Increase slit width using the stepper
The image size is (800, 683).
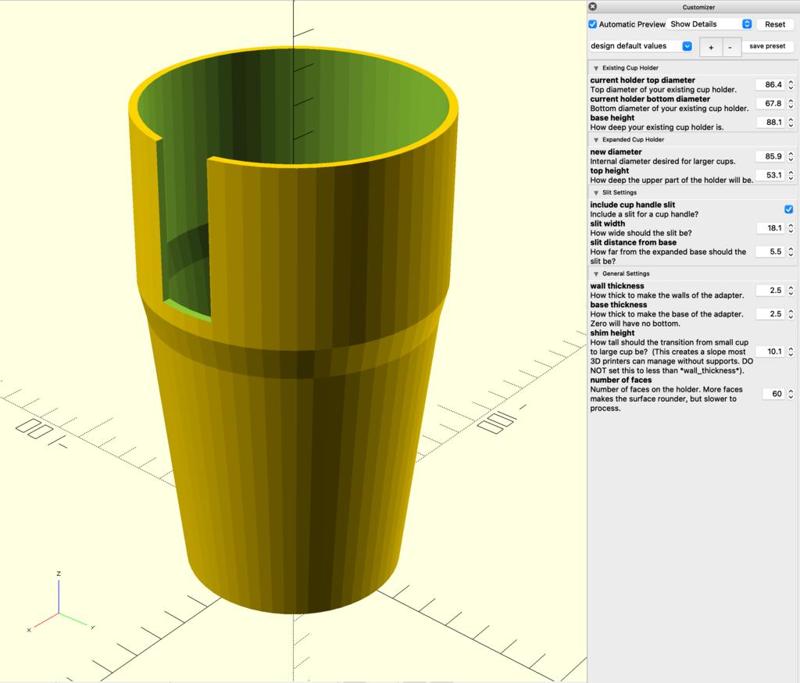click(790, 224)
